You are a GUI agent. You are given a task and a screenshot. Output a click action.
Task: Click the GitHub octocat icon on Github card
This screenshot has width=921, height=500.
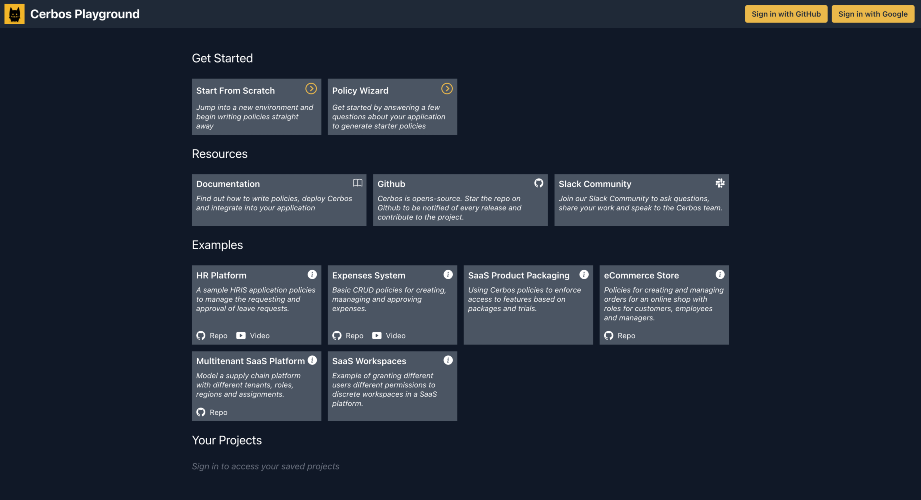click(x=539, y=183)
